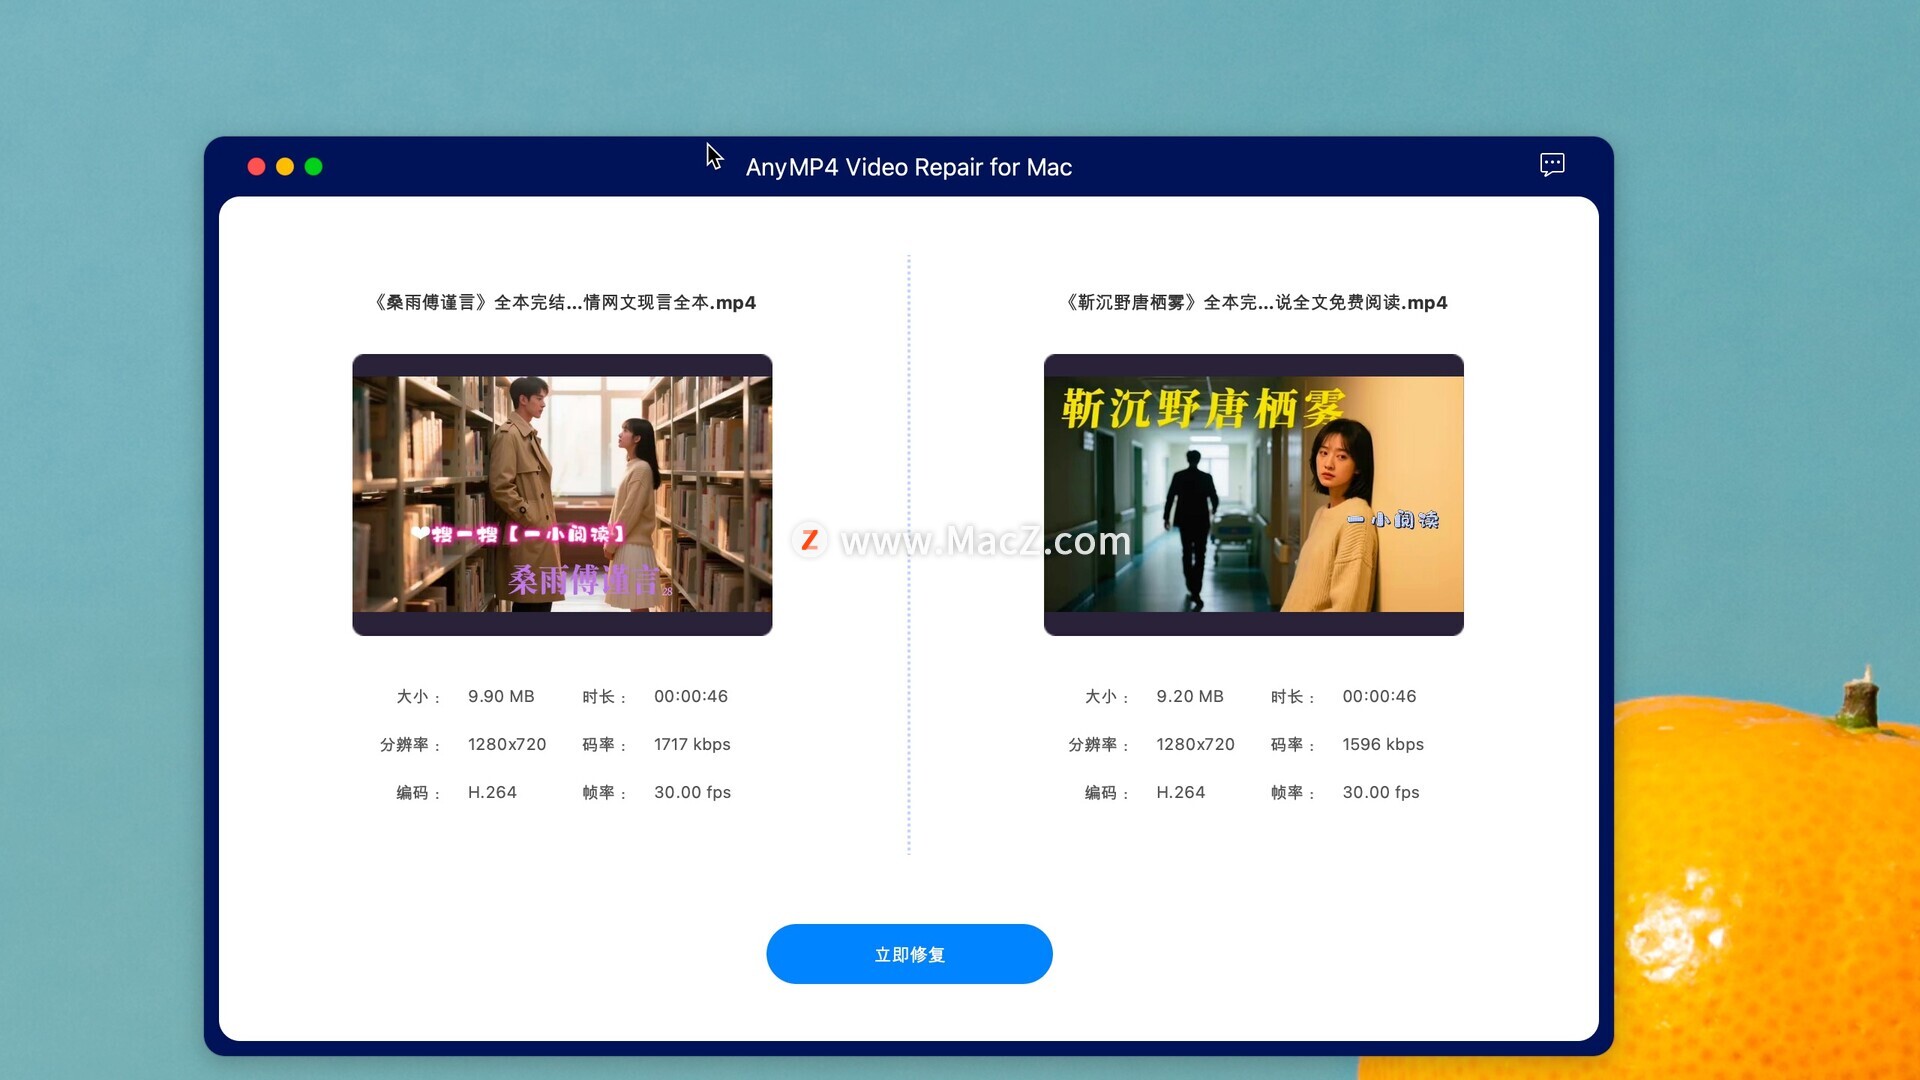Click the 9.90 MB size value
This screenshot has height=1080, width=1920.
[x=501, y=696]
